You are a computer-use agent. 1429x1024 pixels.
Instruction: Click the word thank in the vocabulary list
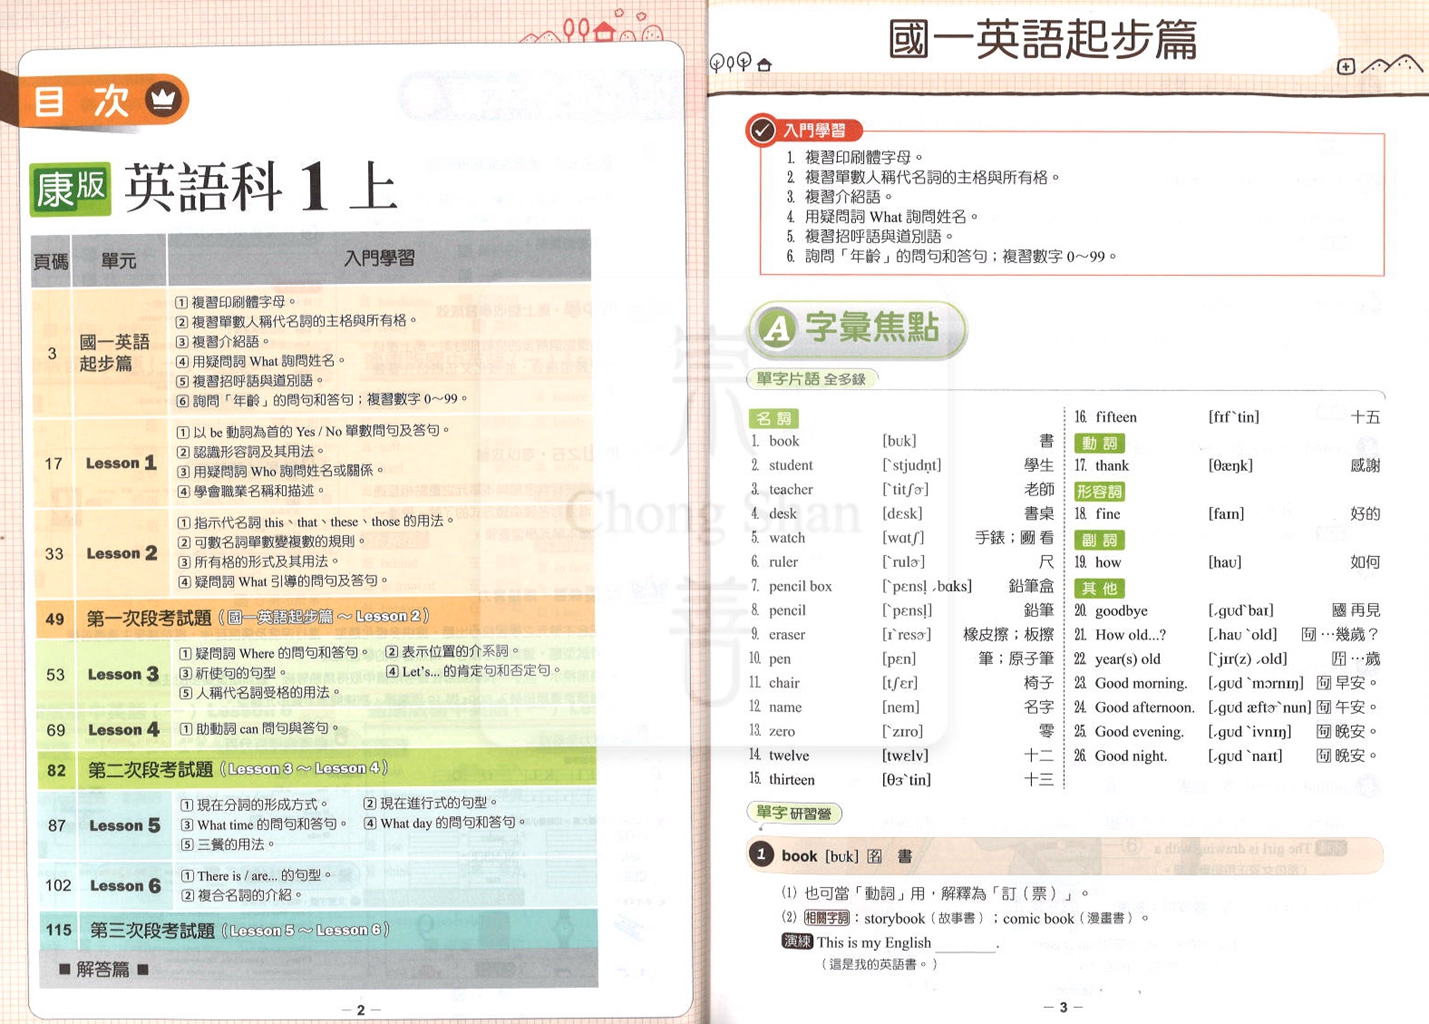pos(1112,465)
